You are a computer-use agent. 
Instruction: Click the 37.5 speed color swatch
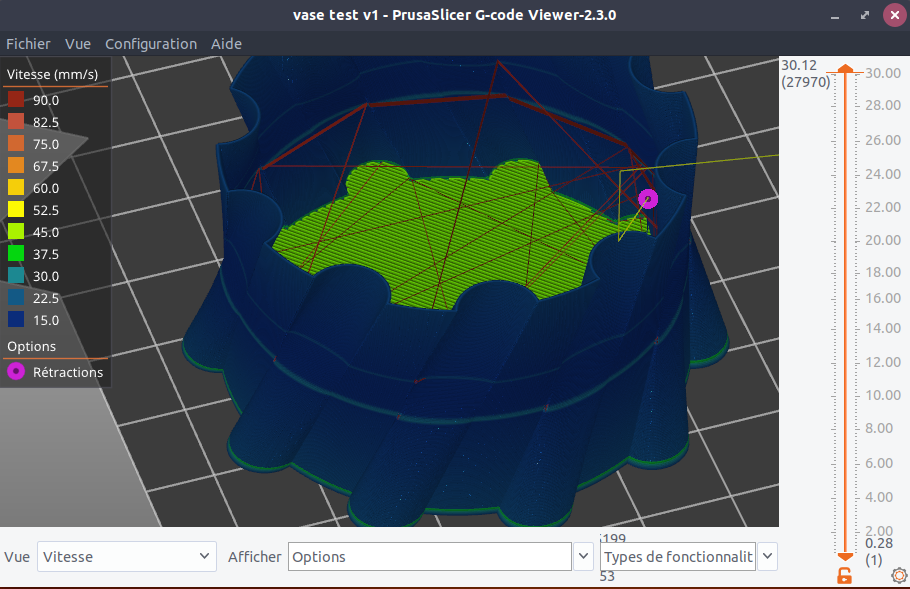(x=16, y=254)
